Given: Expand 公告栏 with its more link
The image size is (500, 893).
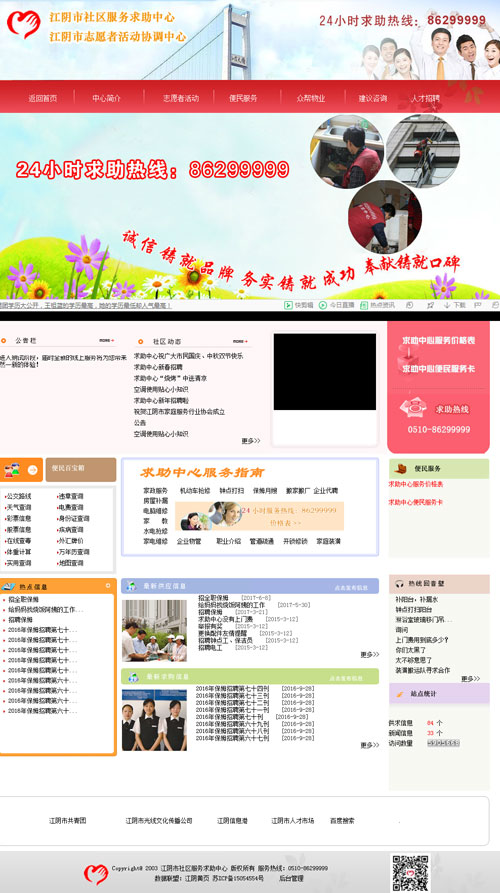Looking at the screenshot, I should [106, 341].
